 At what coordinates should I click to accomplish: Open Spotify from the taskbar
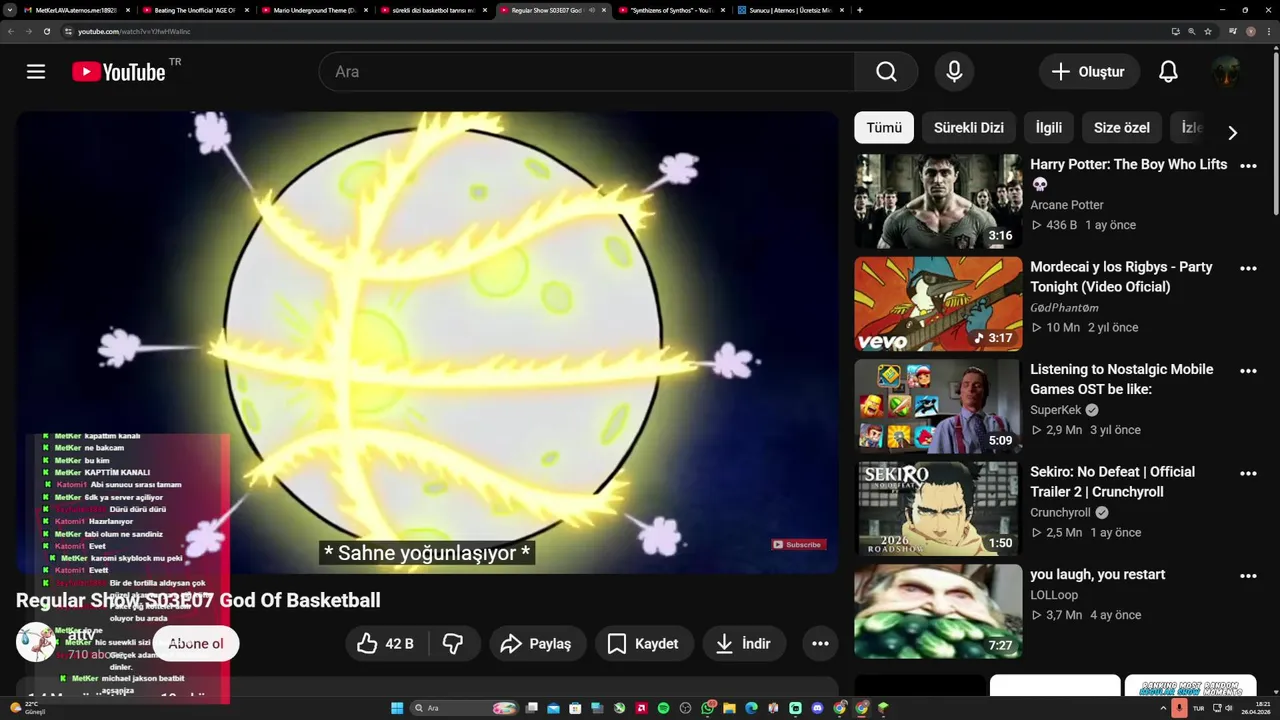pyautogui.click(x=664, y=708)
